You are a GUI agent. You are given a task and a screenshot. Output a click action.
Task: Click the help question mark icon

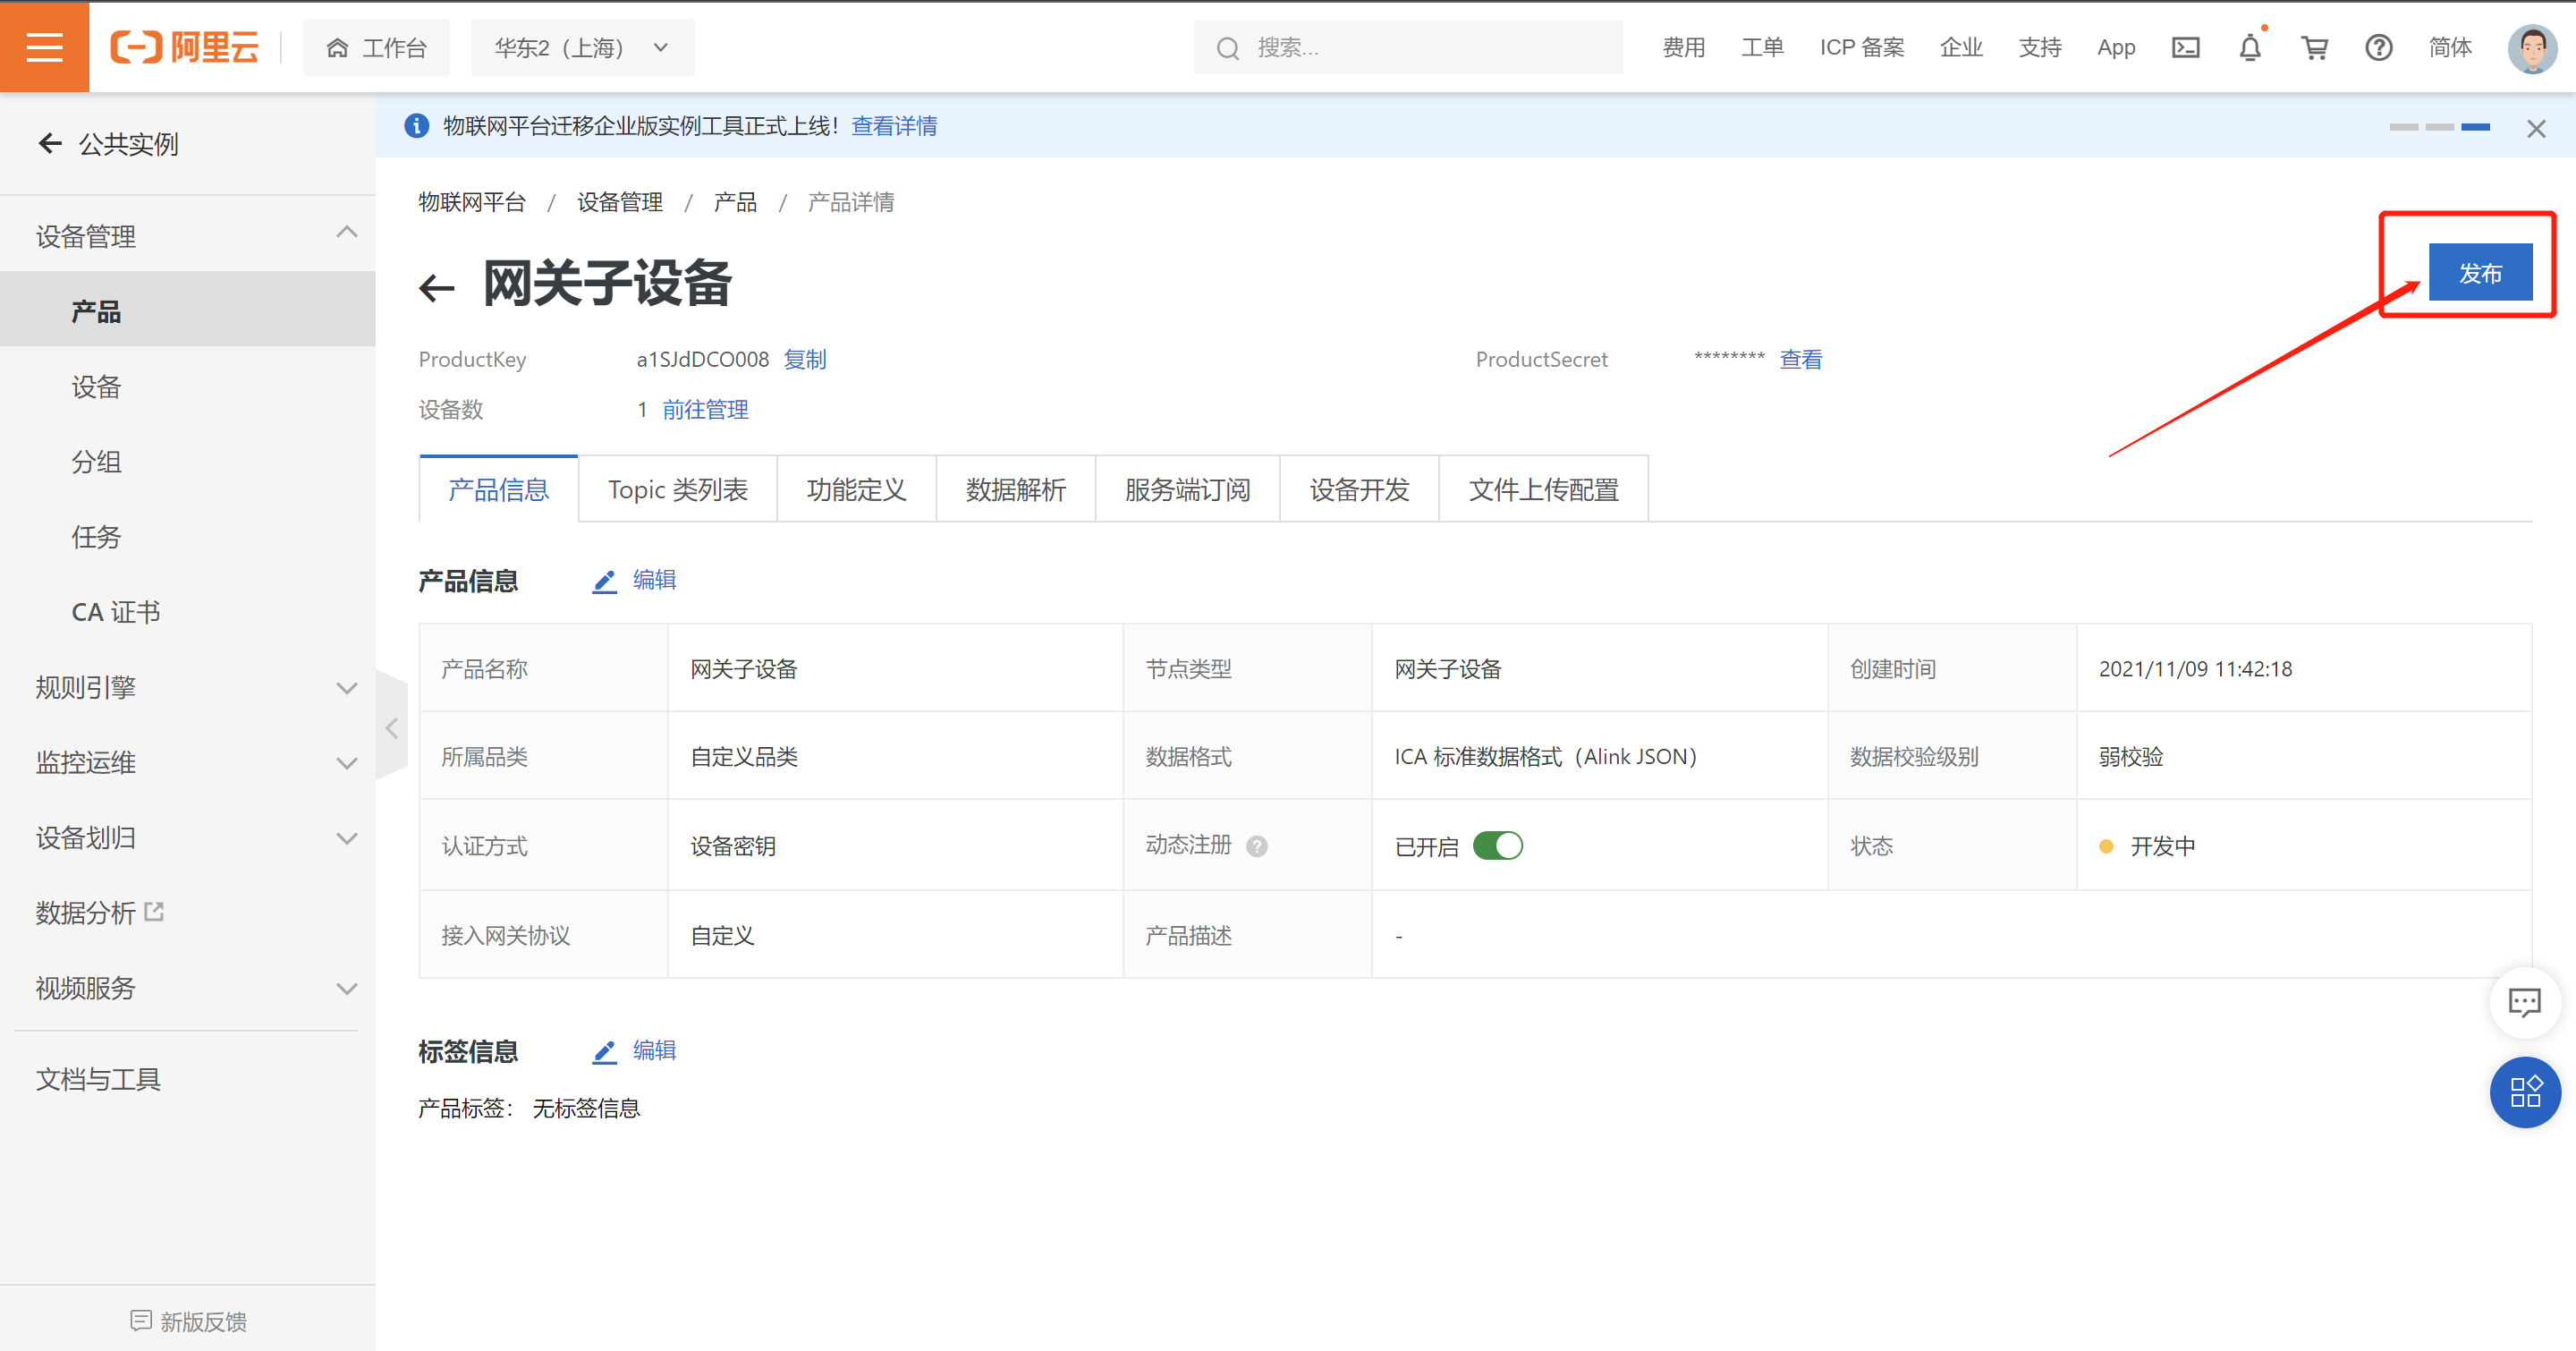tap(2378, 47)
